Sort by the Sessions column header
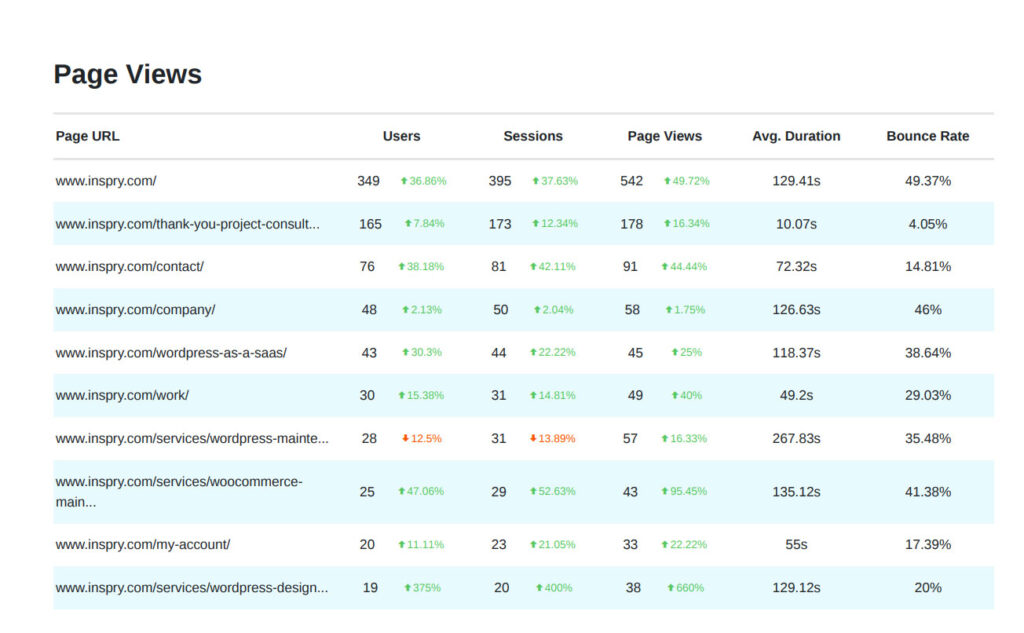Viewport: 1024px width, 633px height. point(532,136)
